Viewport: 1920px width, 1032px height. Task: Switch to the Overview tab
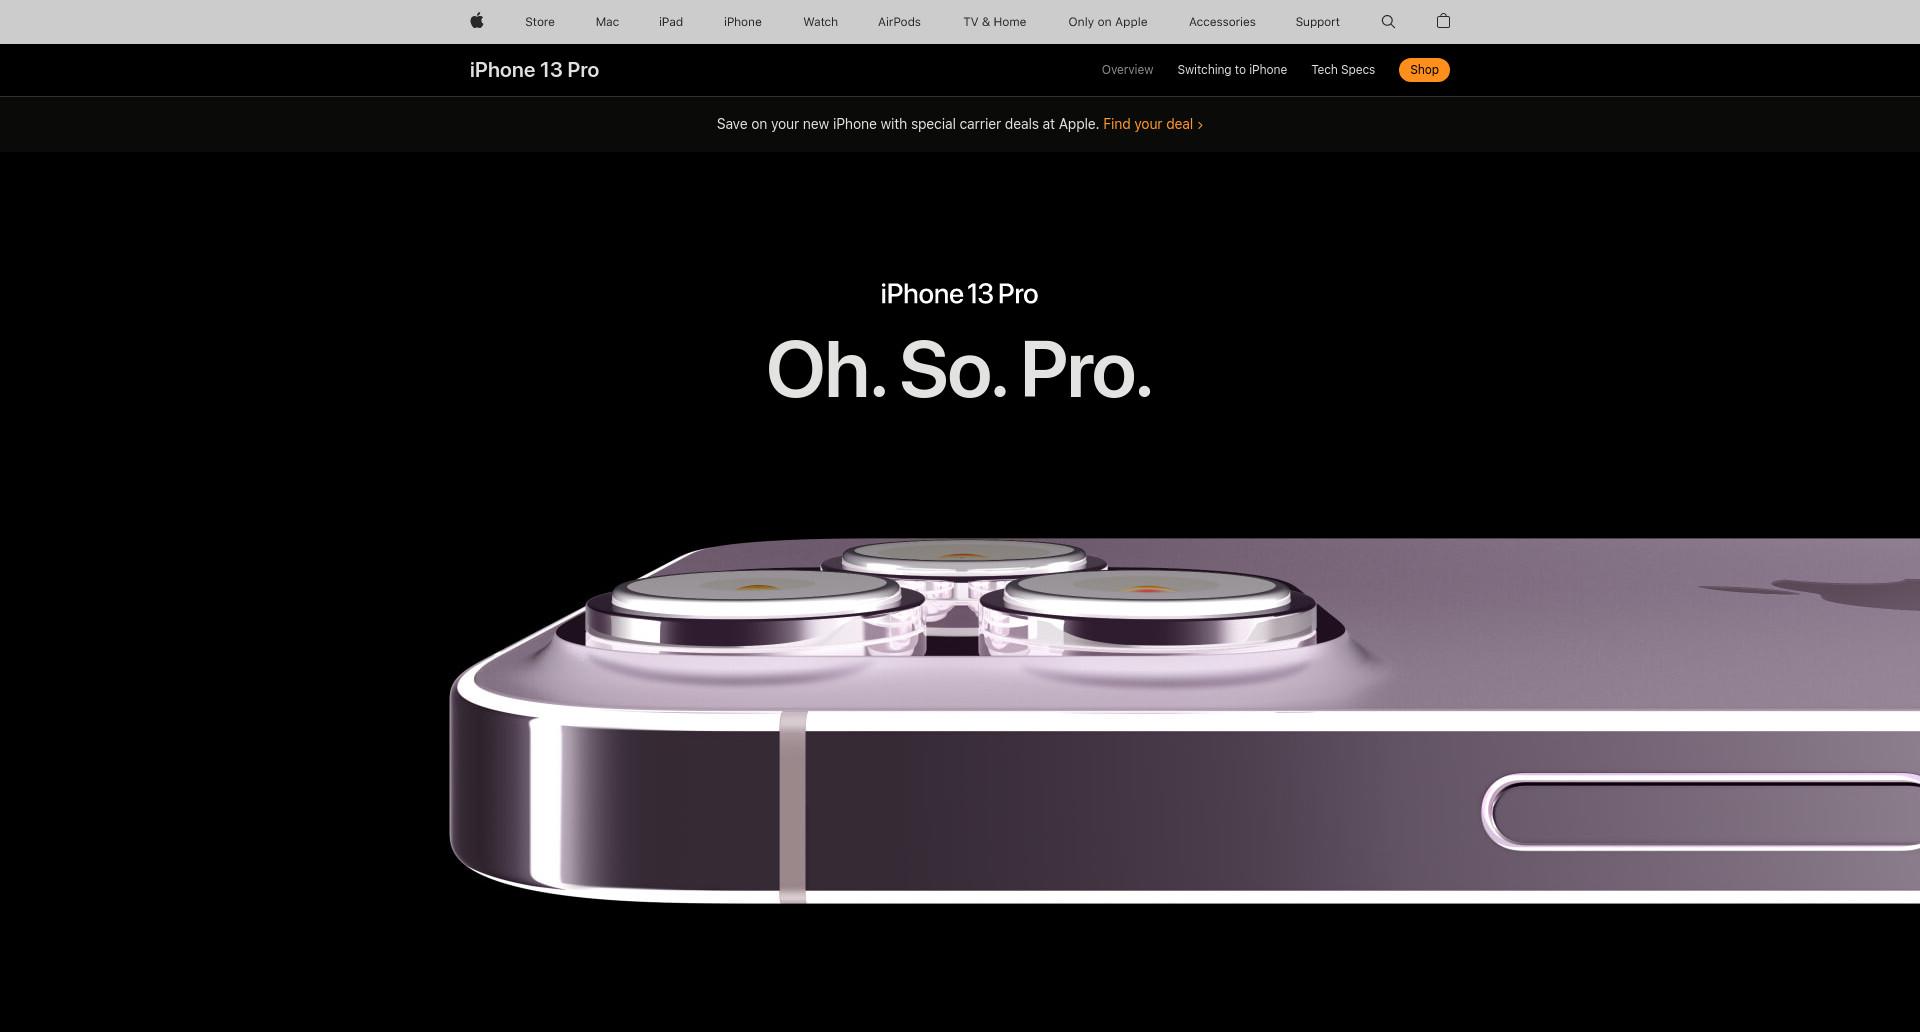1127,70
